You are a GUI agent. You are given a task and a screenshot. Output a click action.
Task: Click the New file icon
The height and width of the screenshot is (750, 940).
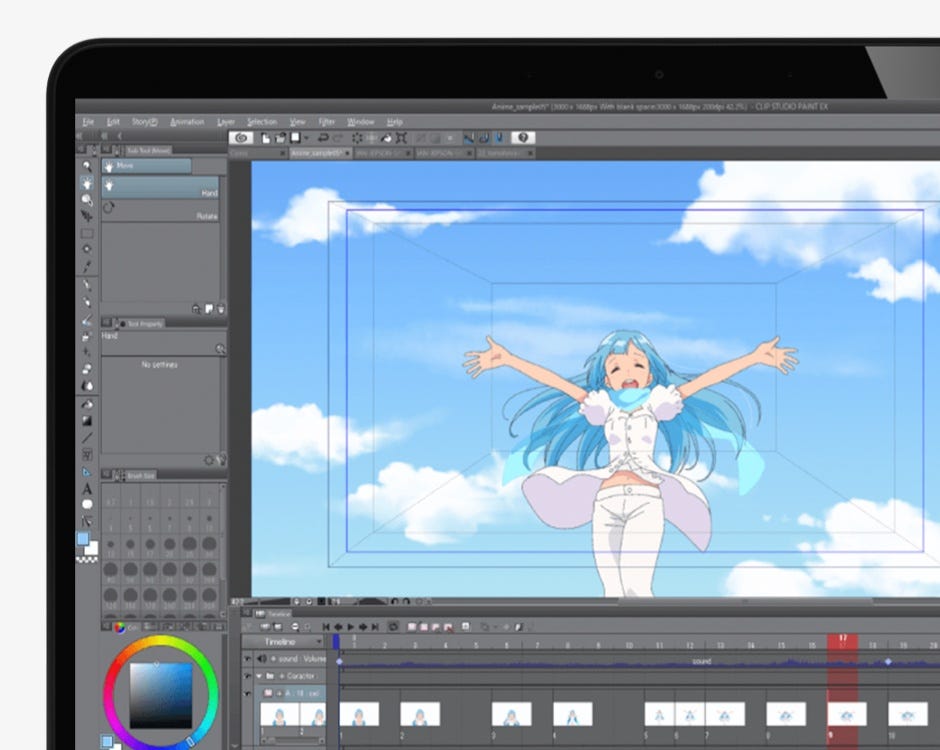pyautogui.click(x=266, y=138)
